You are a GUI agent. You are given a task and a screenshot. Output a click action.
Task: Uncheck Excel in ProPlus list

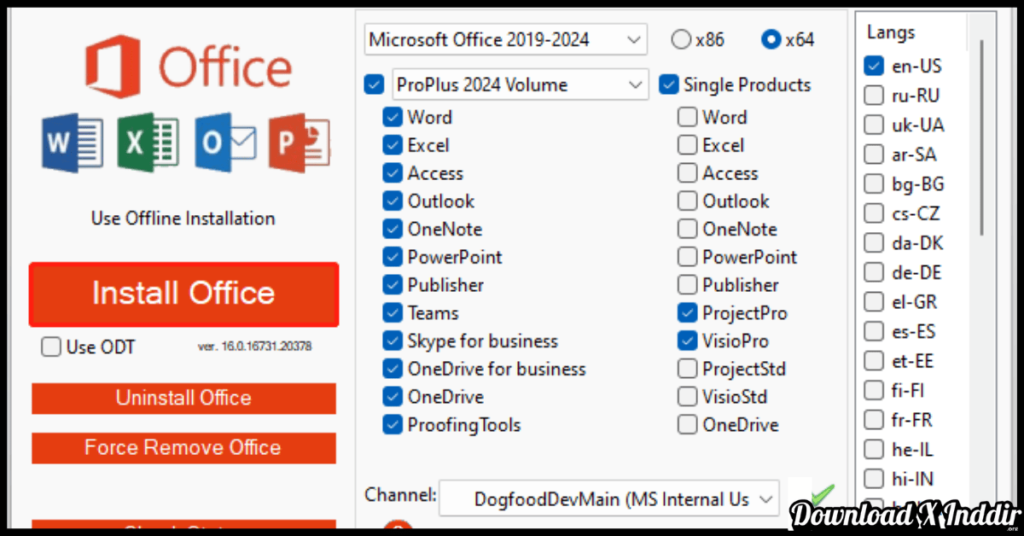(392, 145)
